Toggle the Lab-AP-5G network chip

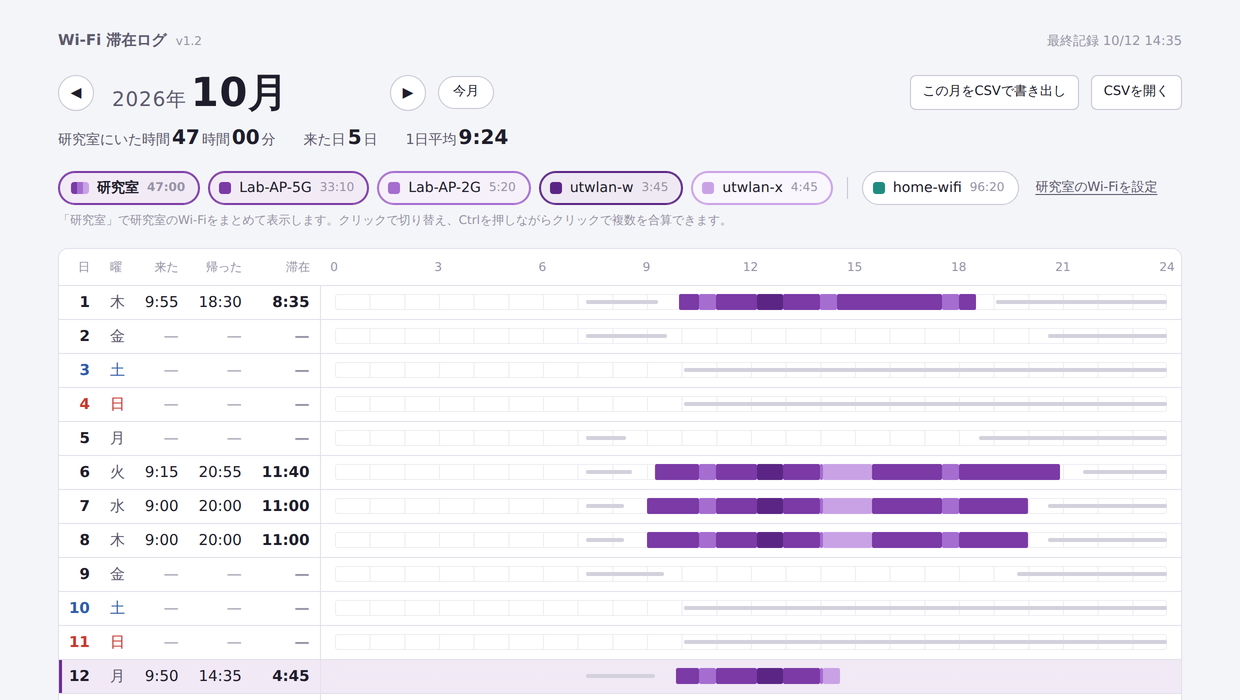point(288,188)
